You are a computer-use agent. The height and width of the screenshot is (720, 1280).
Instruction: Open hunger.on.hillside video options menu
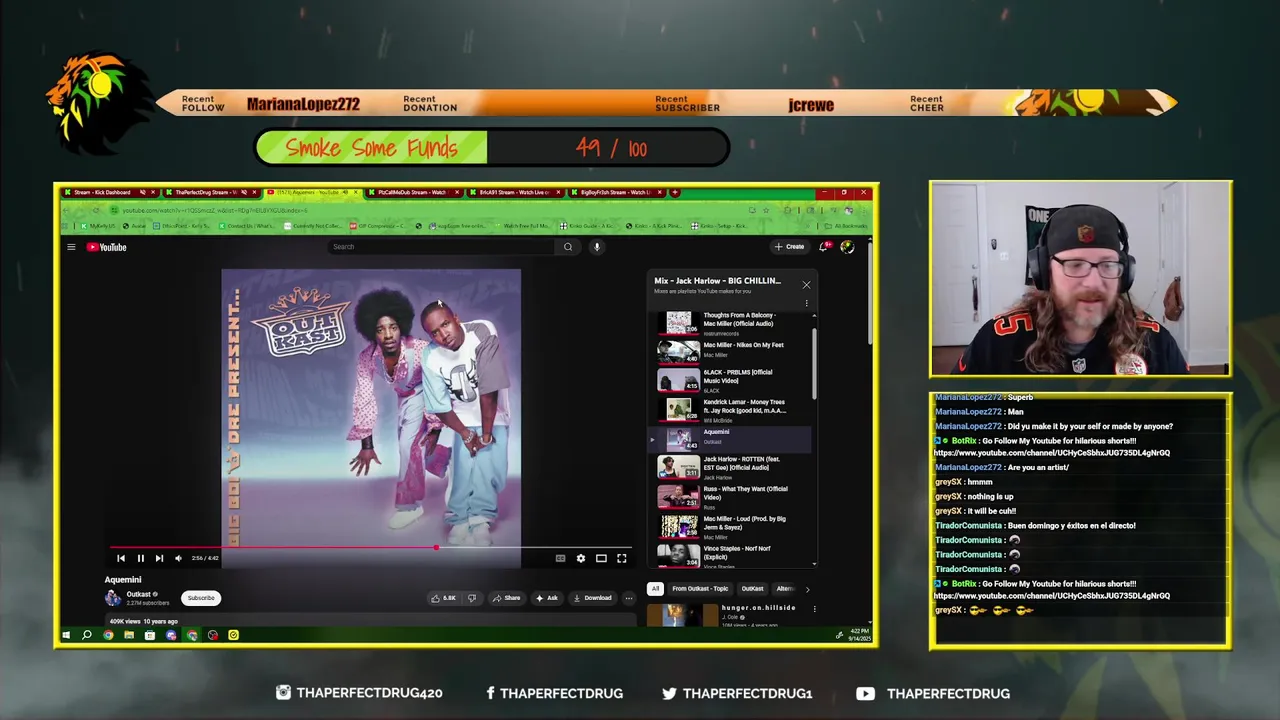[814, 609]
